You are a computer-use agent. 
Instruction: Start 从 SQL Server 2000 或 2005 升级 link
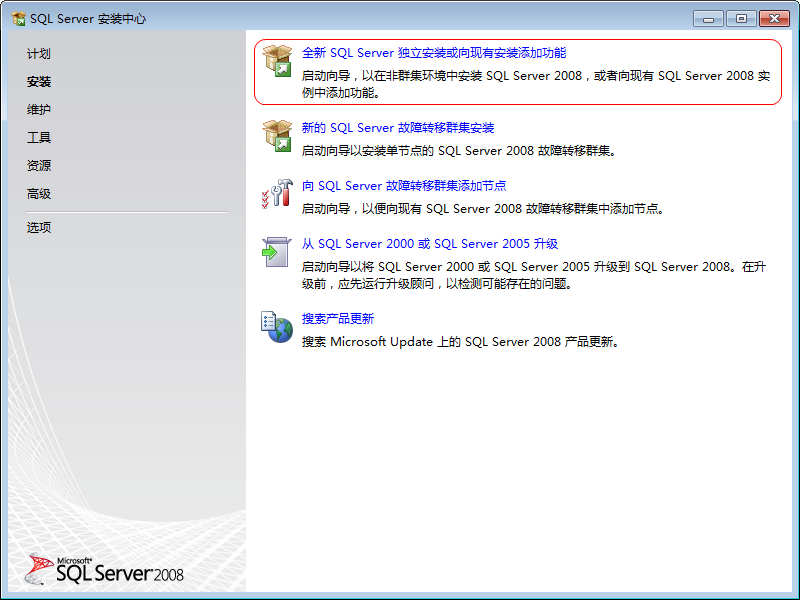click(x=430, y=244)
